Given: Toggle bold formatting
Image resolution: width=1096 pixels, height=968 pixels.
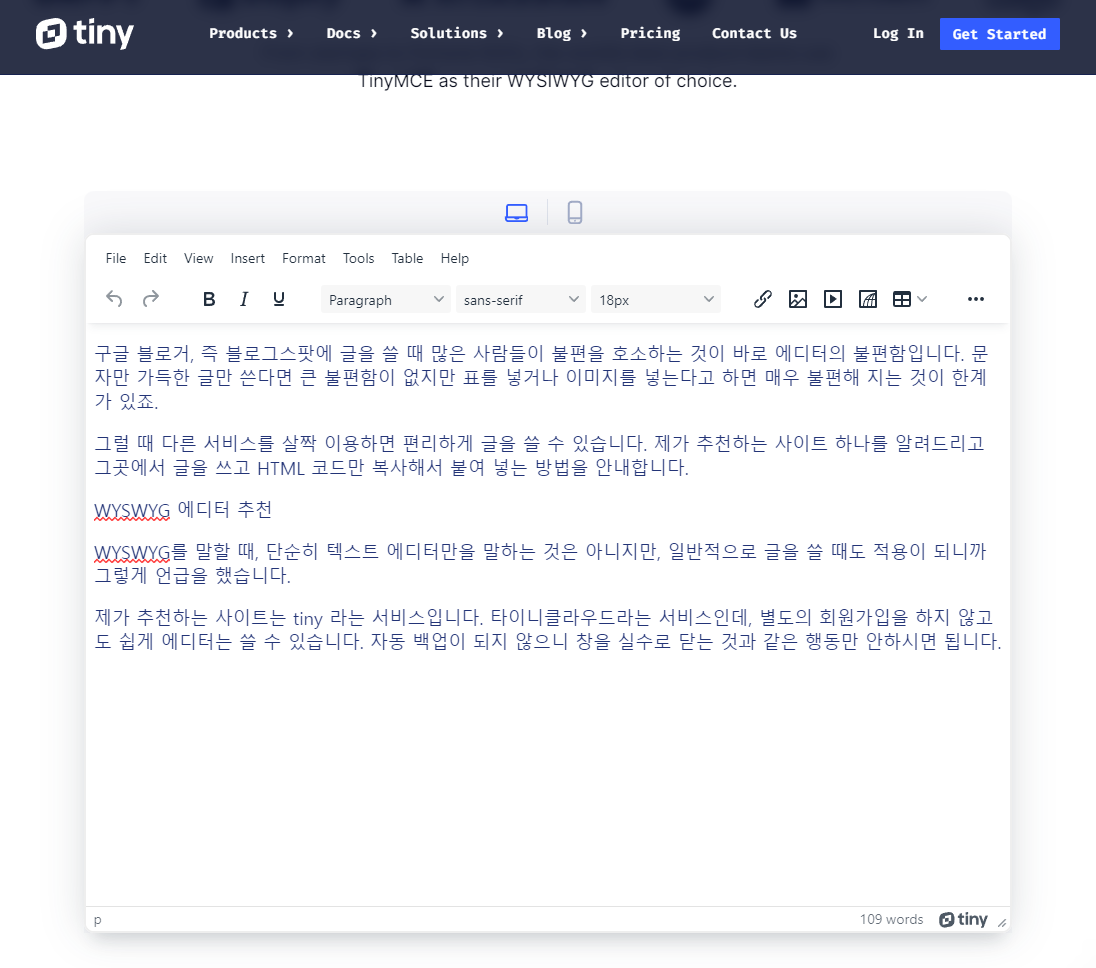Looking at the screenshot, I should coord(208,299).
